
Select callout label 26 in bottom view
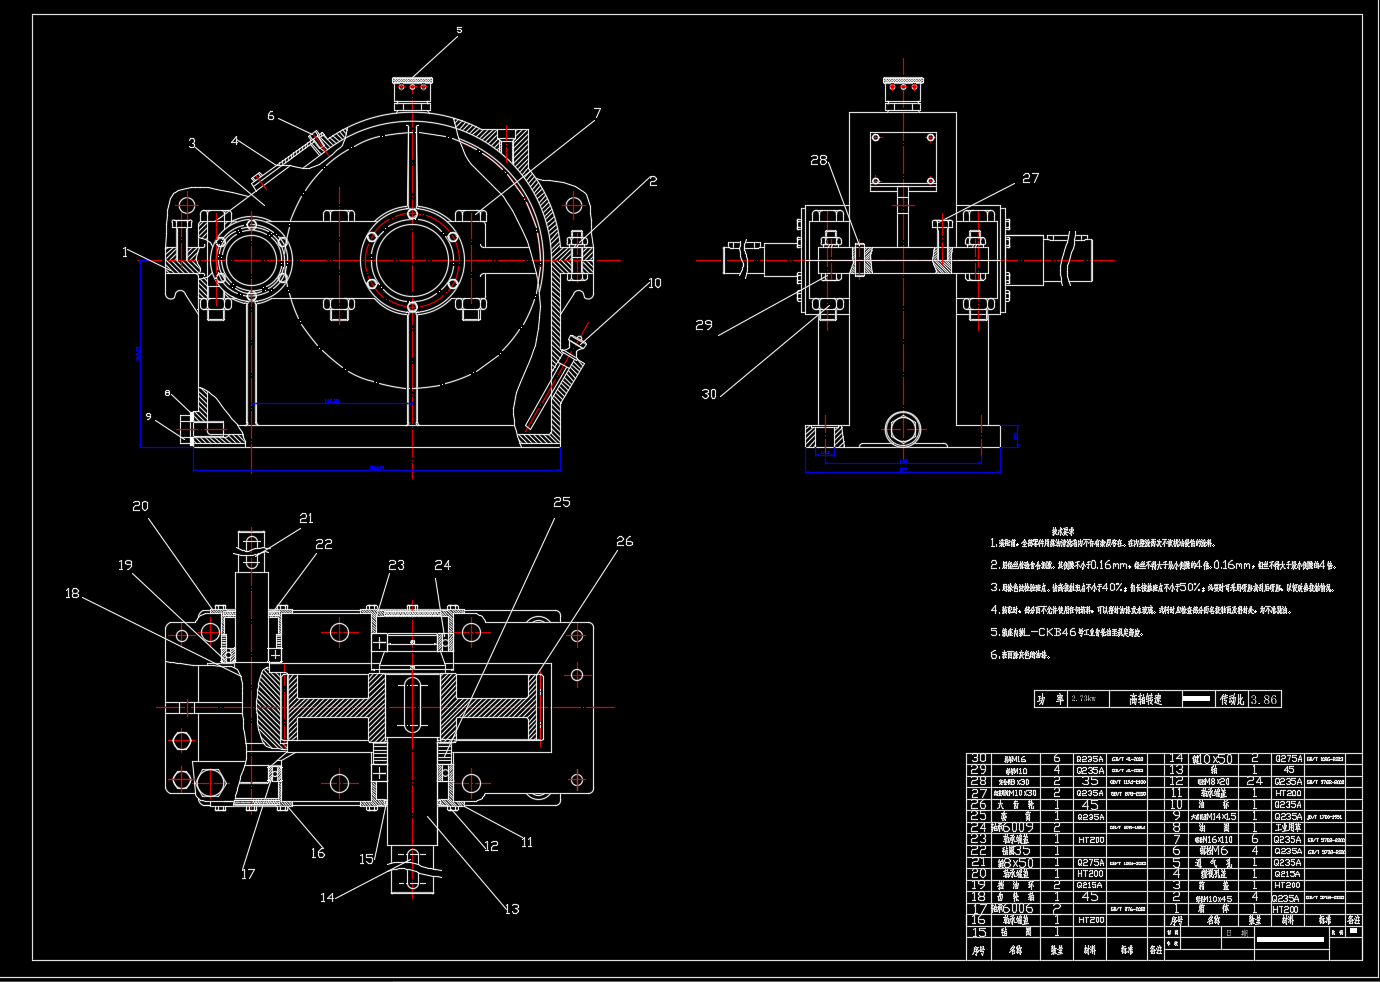pos(624,541)
